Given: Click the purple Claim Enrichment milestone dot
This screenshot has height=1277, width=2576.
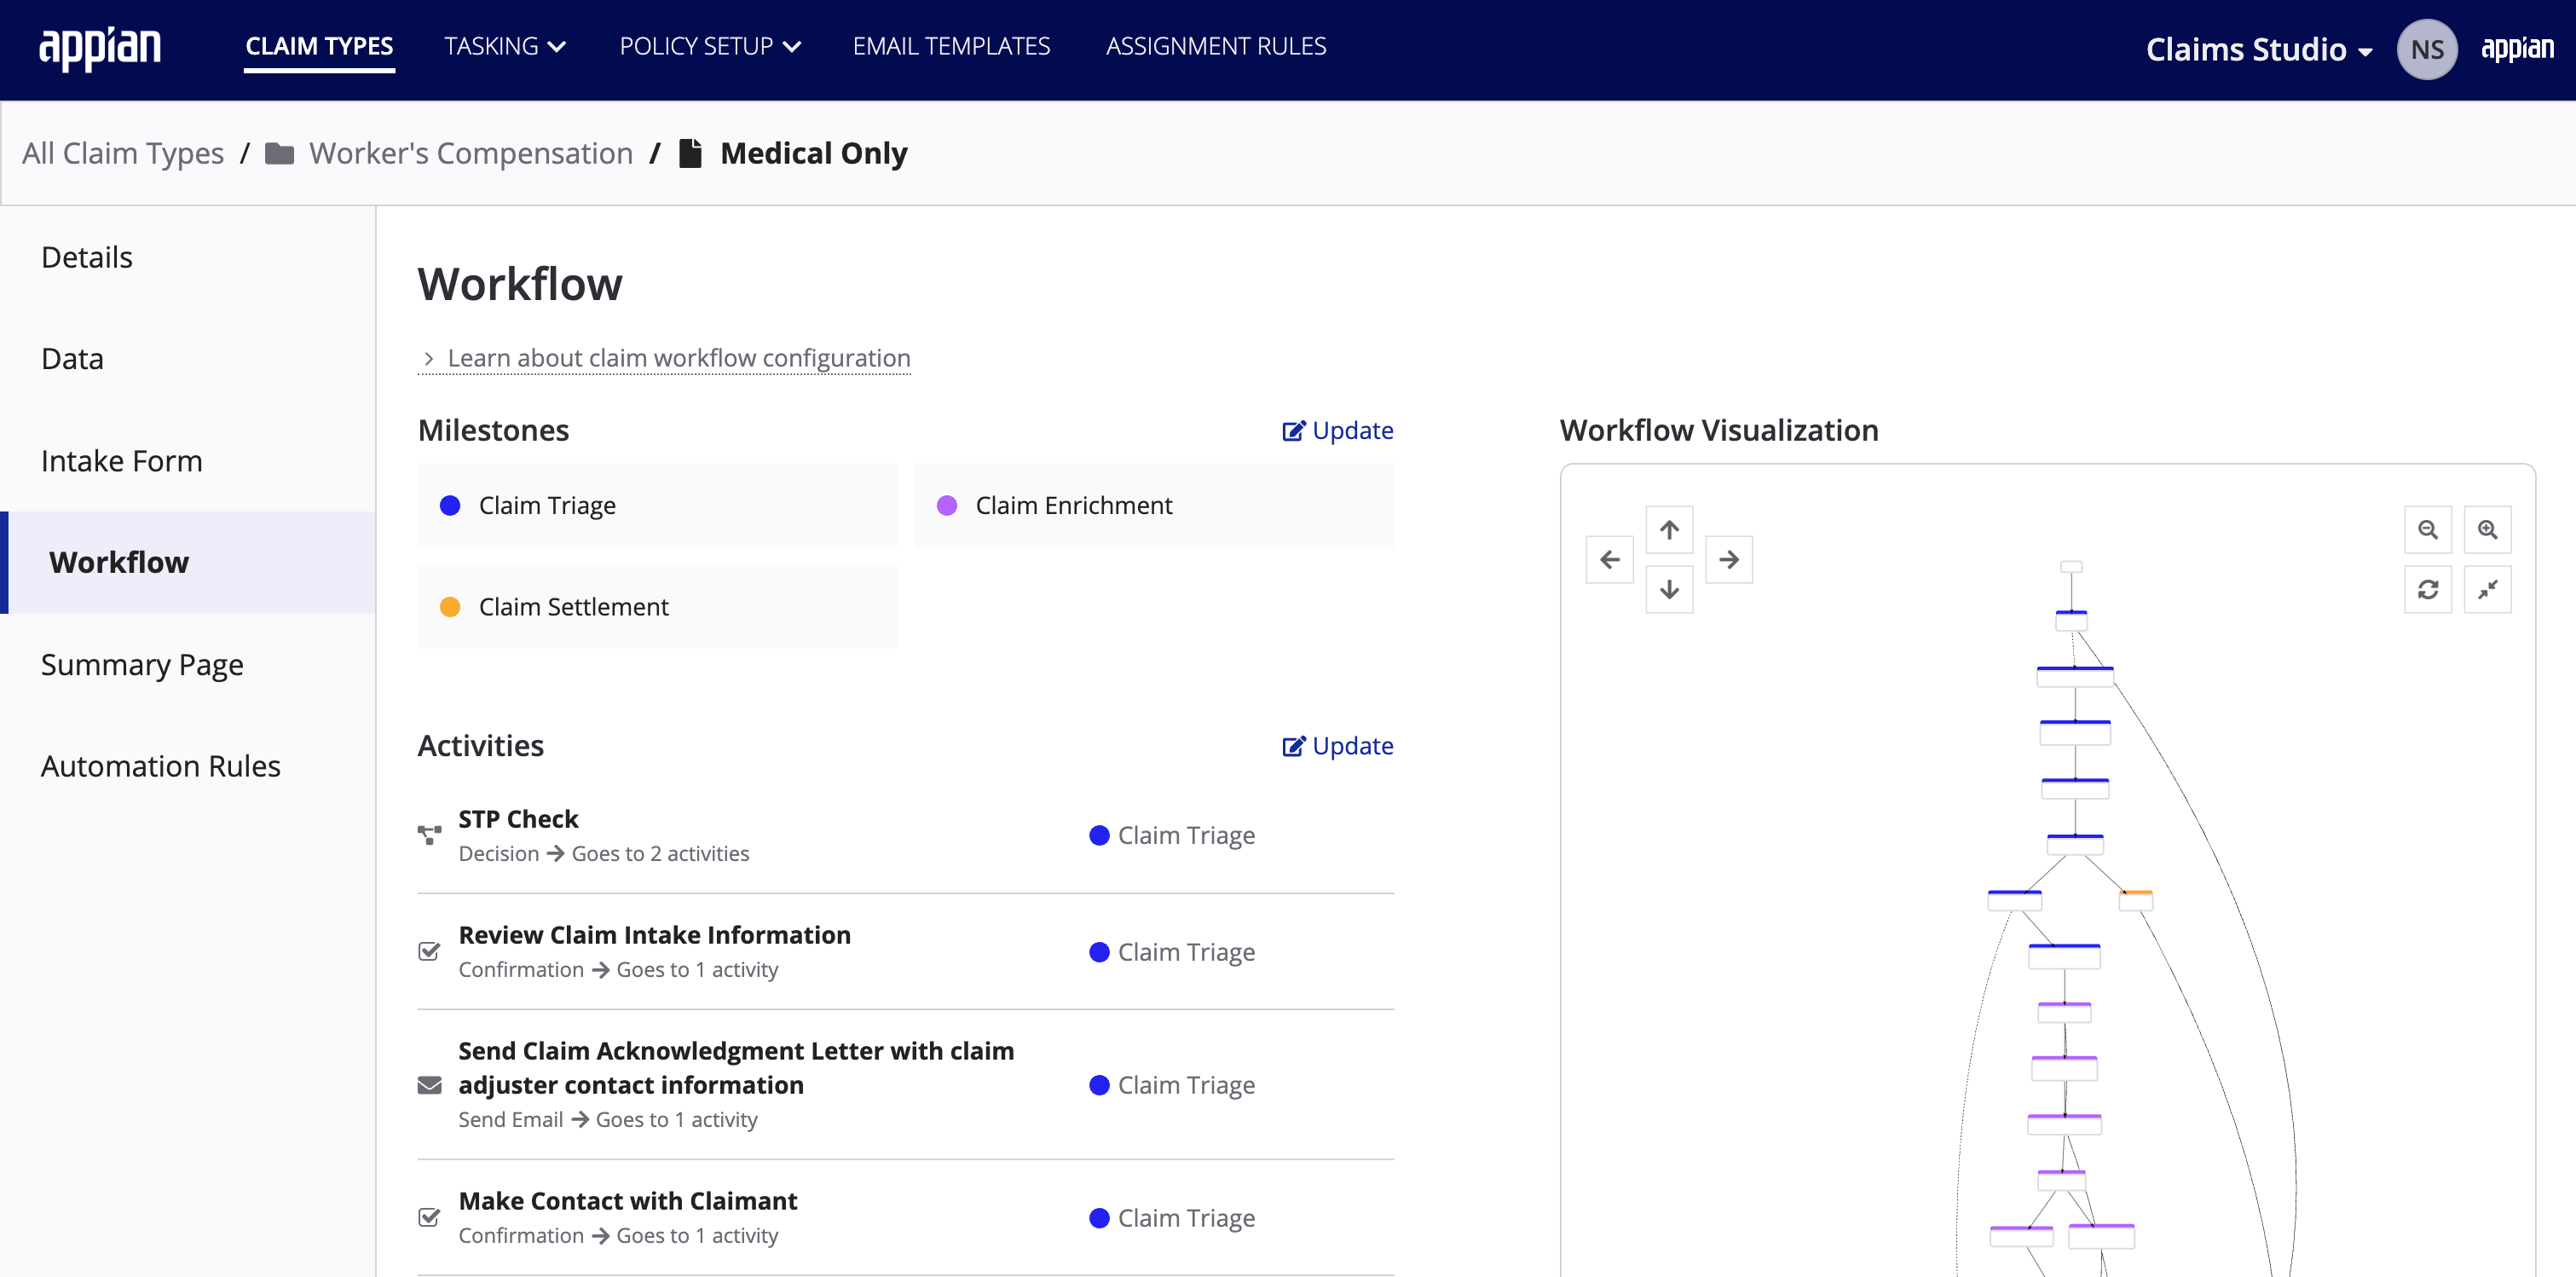Looking at the screenshot, I should (x=947, y=505).
